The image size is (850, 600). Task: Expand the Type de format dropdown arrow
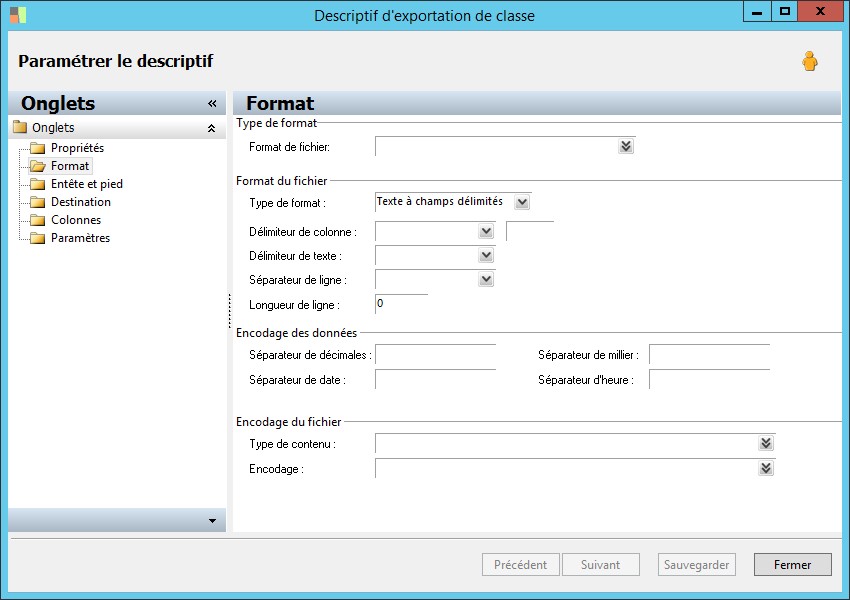(x=522, y=202)
